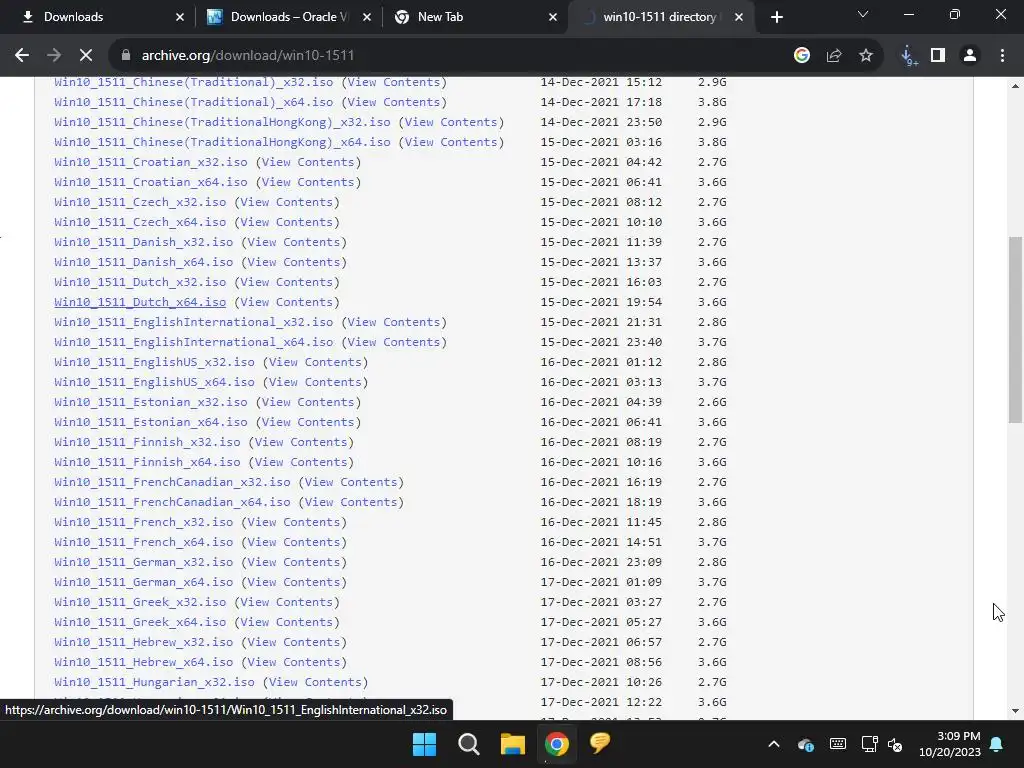The height and width of the screenshot is (768, 1024).
Task: View Contents of Win10_1511_Dutch_x32.iso
Action: 287,282
